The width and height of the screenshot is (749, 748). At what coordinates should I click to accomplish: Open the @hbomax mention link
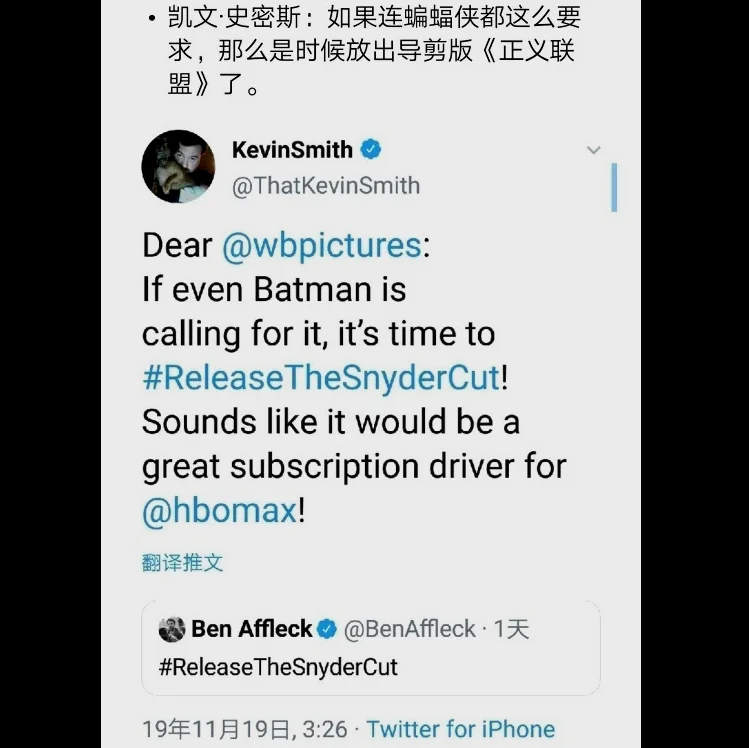point(220,511)
